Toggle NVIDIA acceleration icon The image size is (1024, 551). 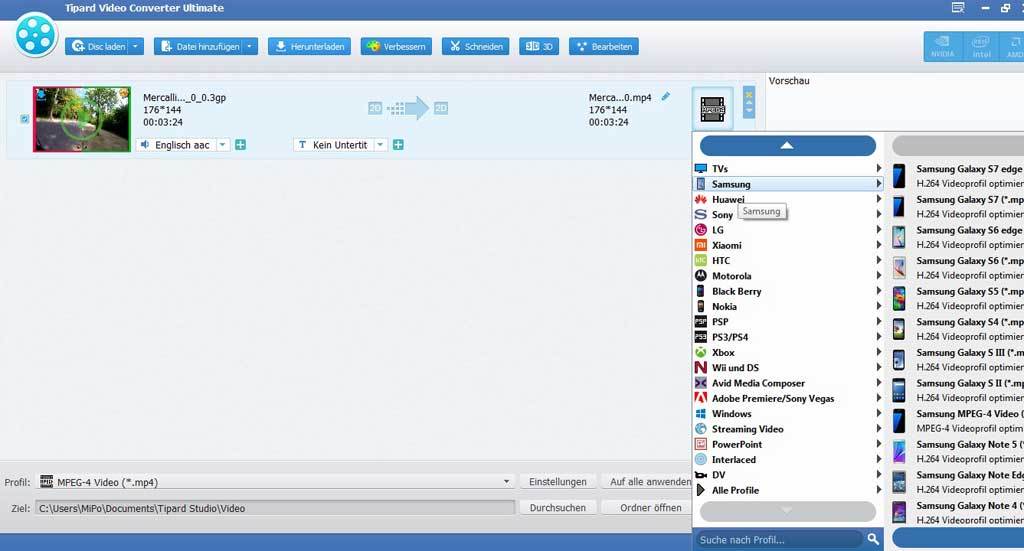pyautogui.click(x=942, y=46)
